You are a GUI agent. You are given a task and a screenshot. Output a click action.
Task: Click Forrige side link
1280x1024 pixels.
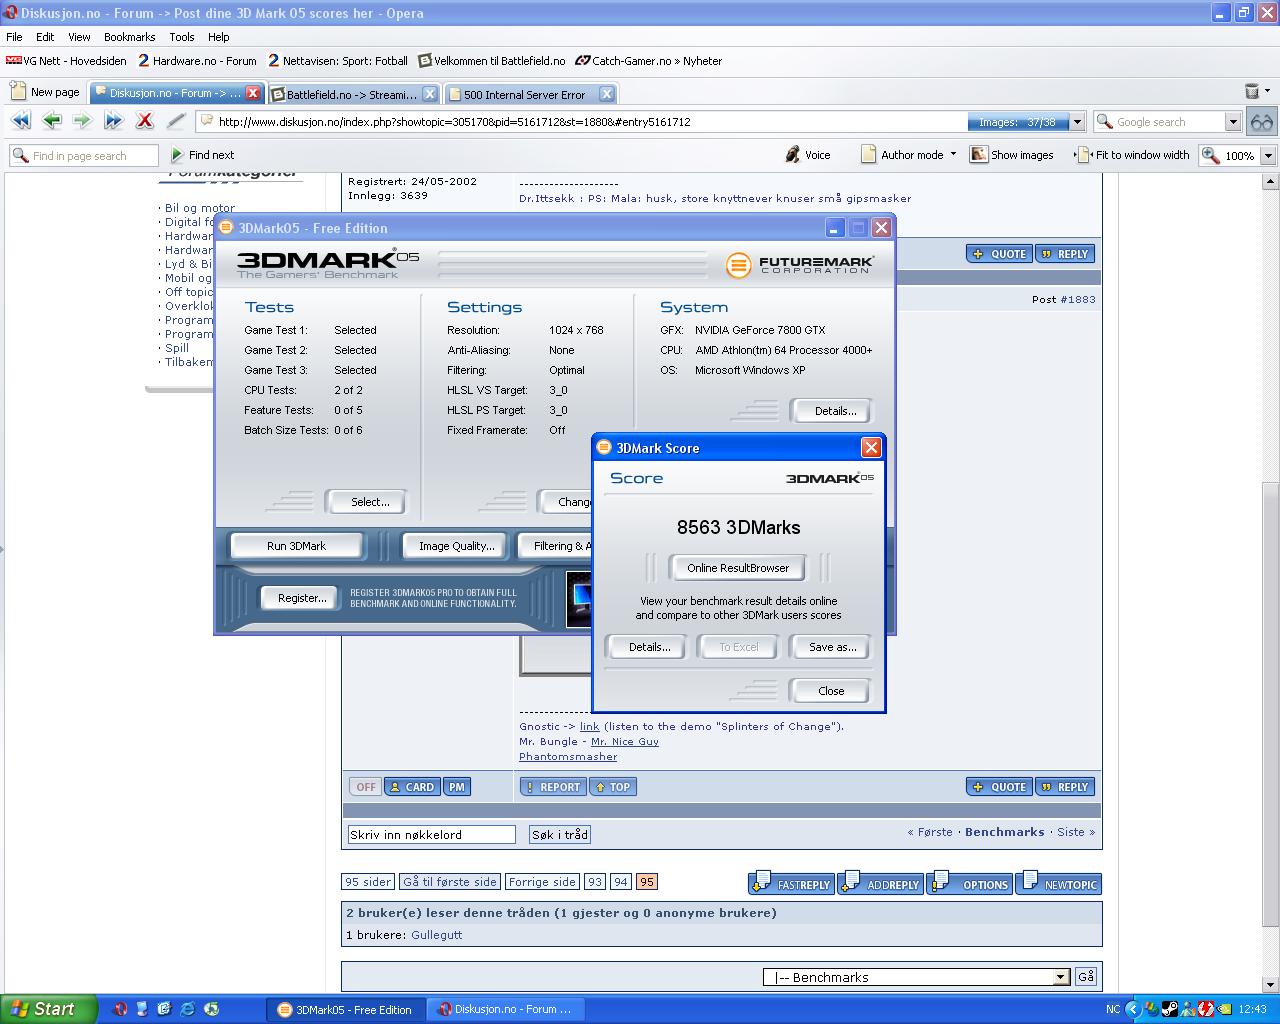click(542, 882)
